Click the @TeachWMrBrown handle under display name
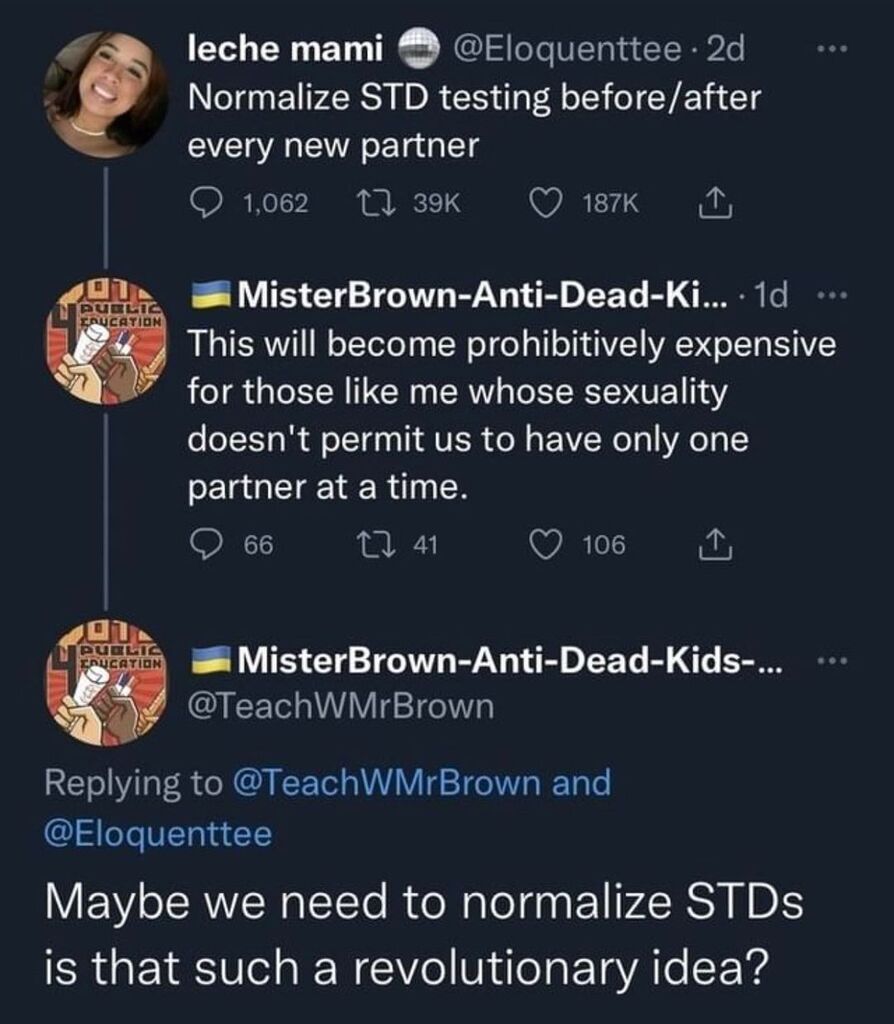This screenshot has height=1024, width=894. [341, 707]
